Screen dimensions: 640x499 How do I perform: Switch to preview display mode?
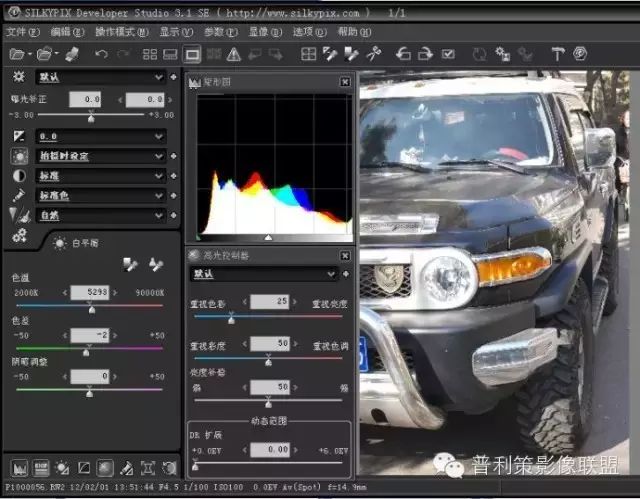click(x=192, y=54)
